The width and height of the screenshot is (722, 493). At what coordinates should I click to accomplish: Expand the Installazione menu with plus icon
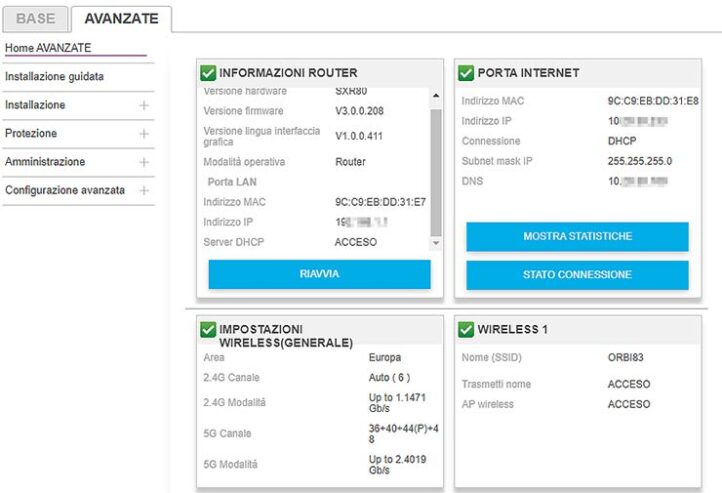pyautogui.click(x=144, y=105)
